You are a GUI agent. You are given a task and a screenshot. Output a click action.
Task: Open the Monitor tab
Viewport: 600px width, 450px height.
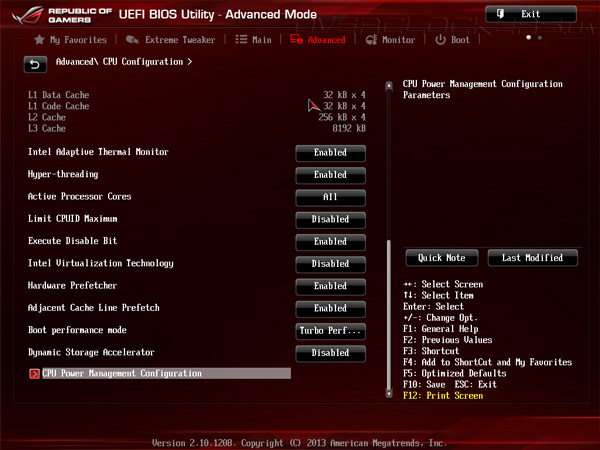click(390, 40)
